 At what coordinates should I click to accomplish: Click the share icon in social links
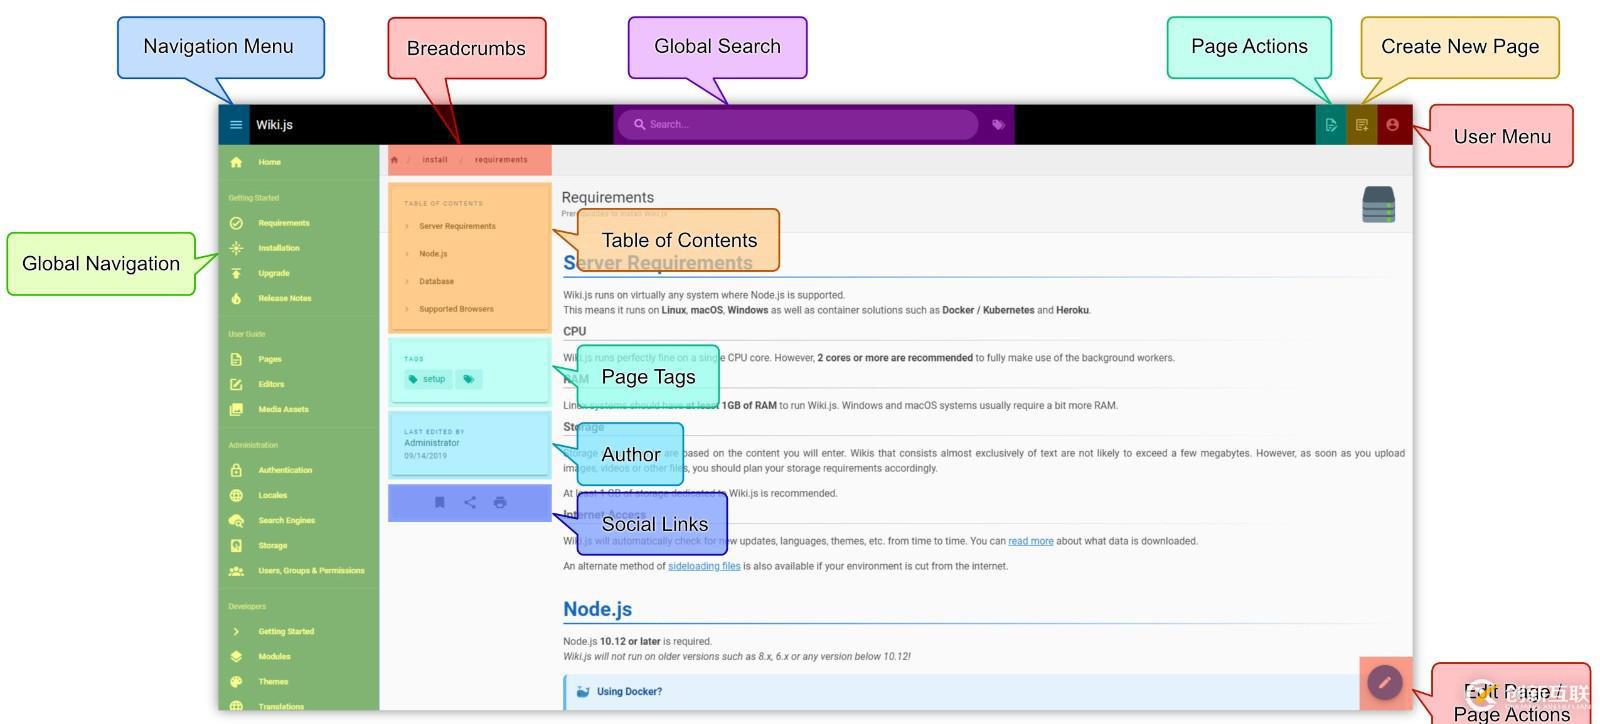470,502
